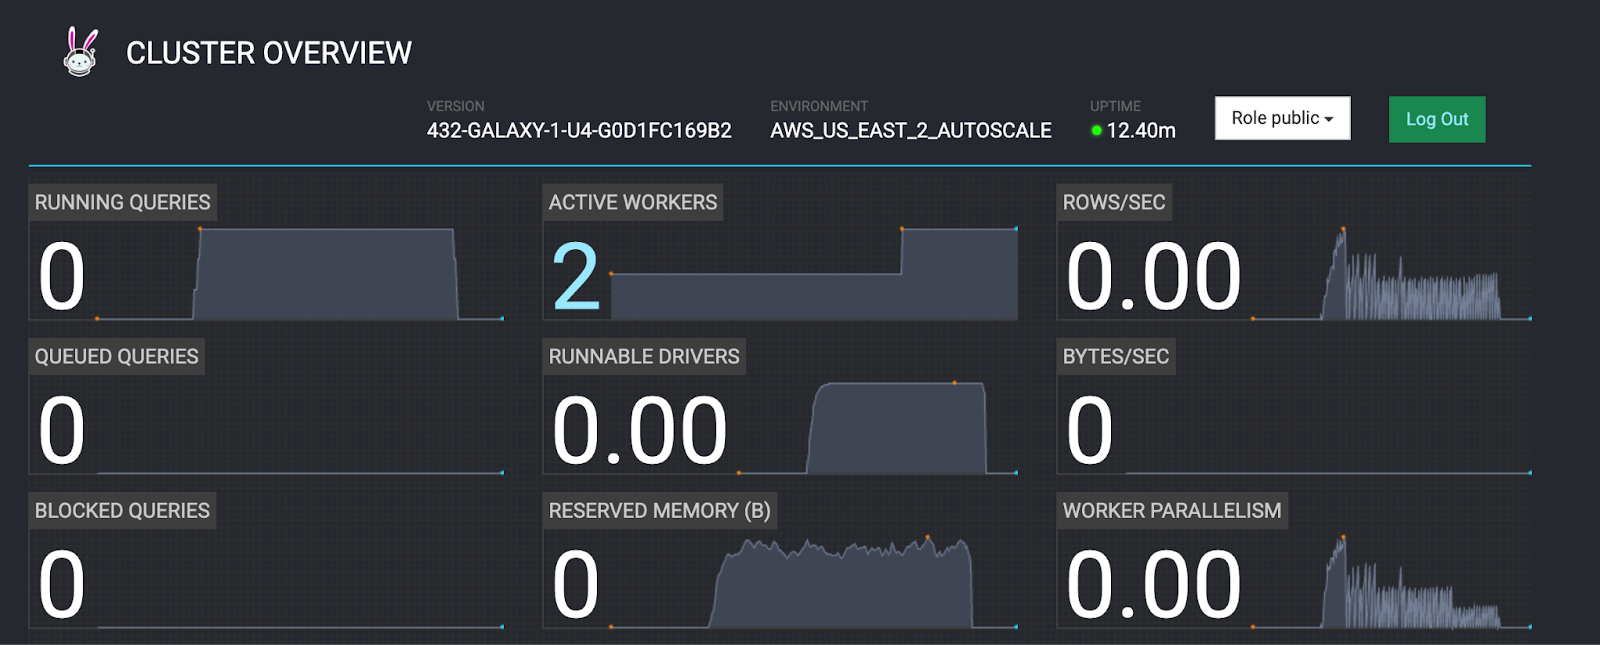This screenshot has width=1600, height=645.
Task: Click the Trino bunny logo icon
Action: click(x=80, y=52)
